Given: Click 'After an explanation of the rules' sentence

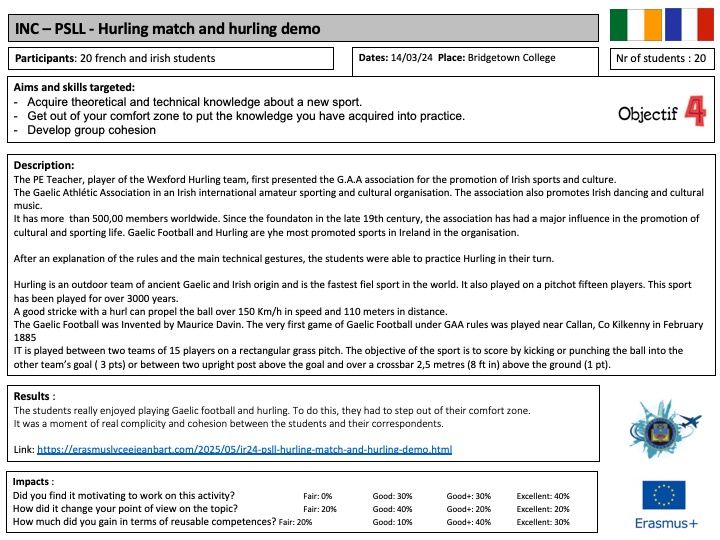Looking at the screenshot, I should click(x=284, y=259).
